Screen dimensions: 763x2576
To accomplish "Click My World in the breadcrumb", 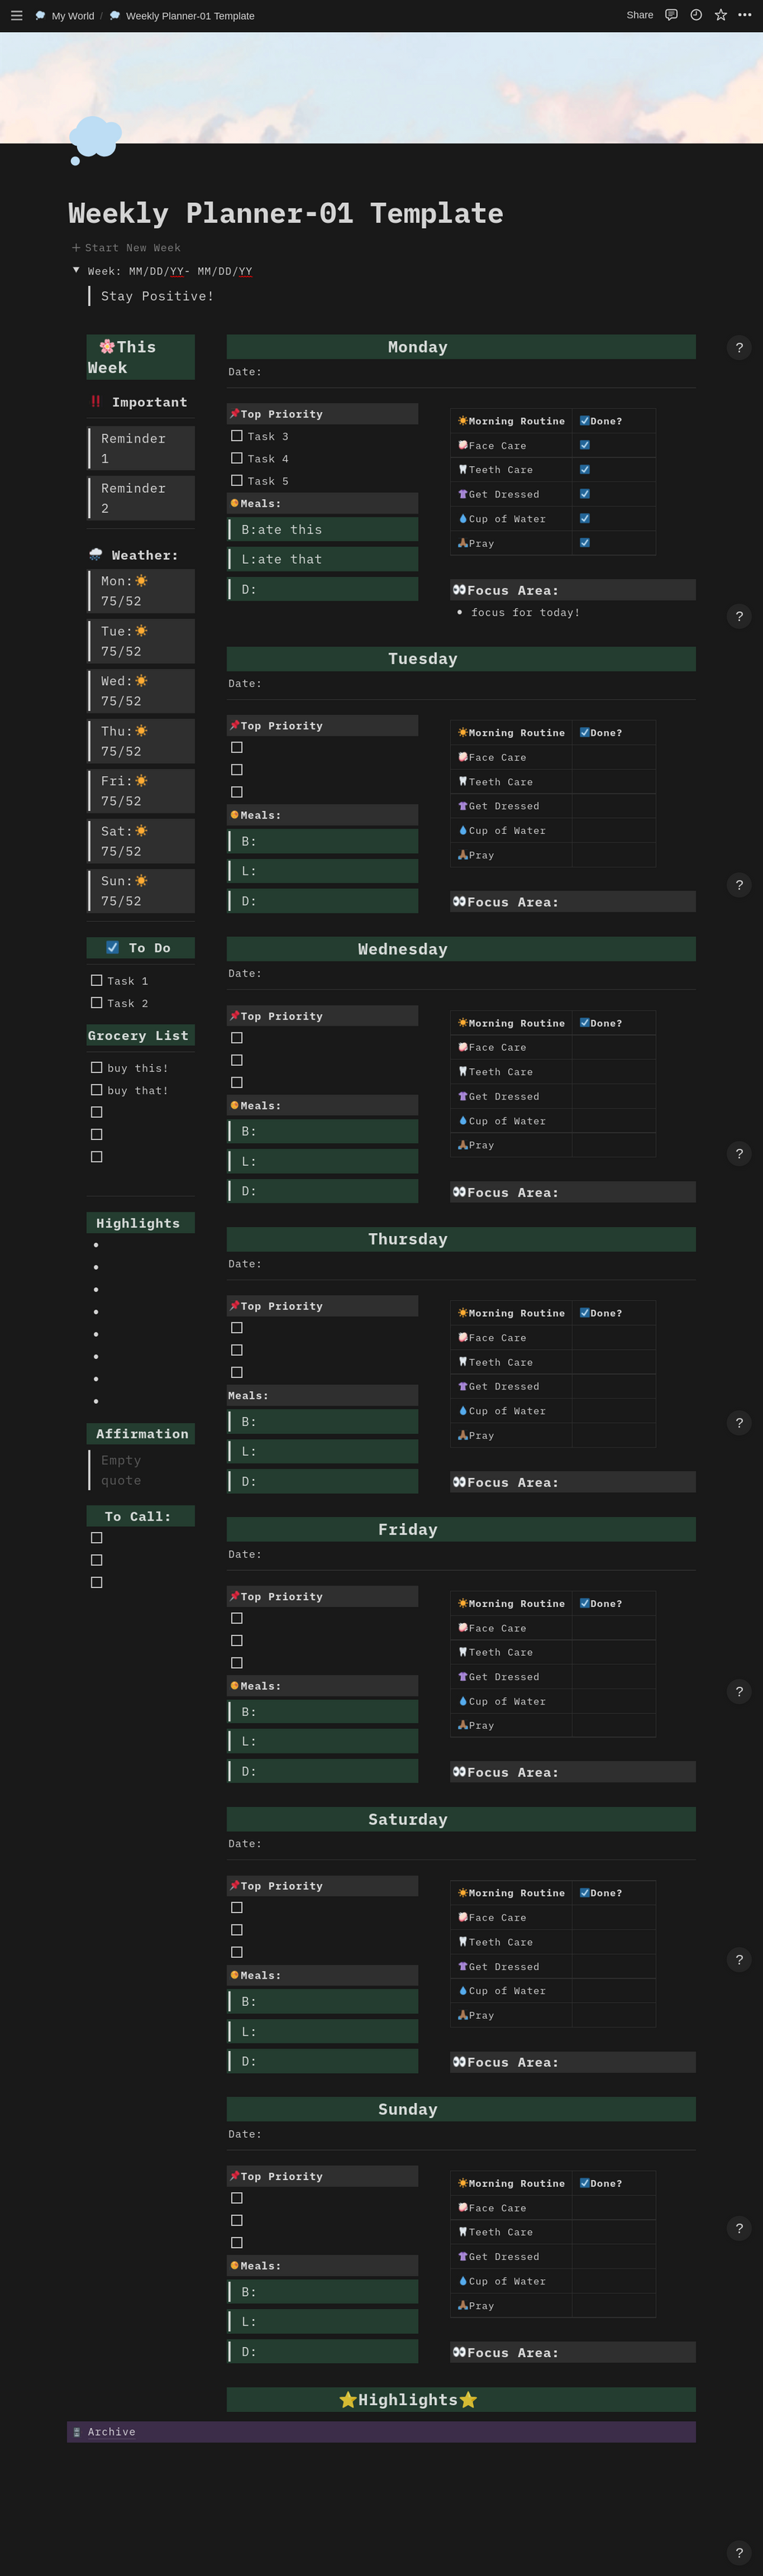I will pos(72,16).
